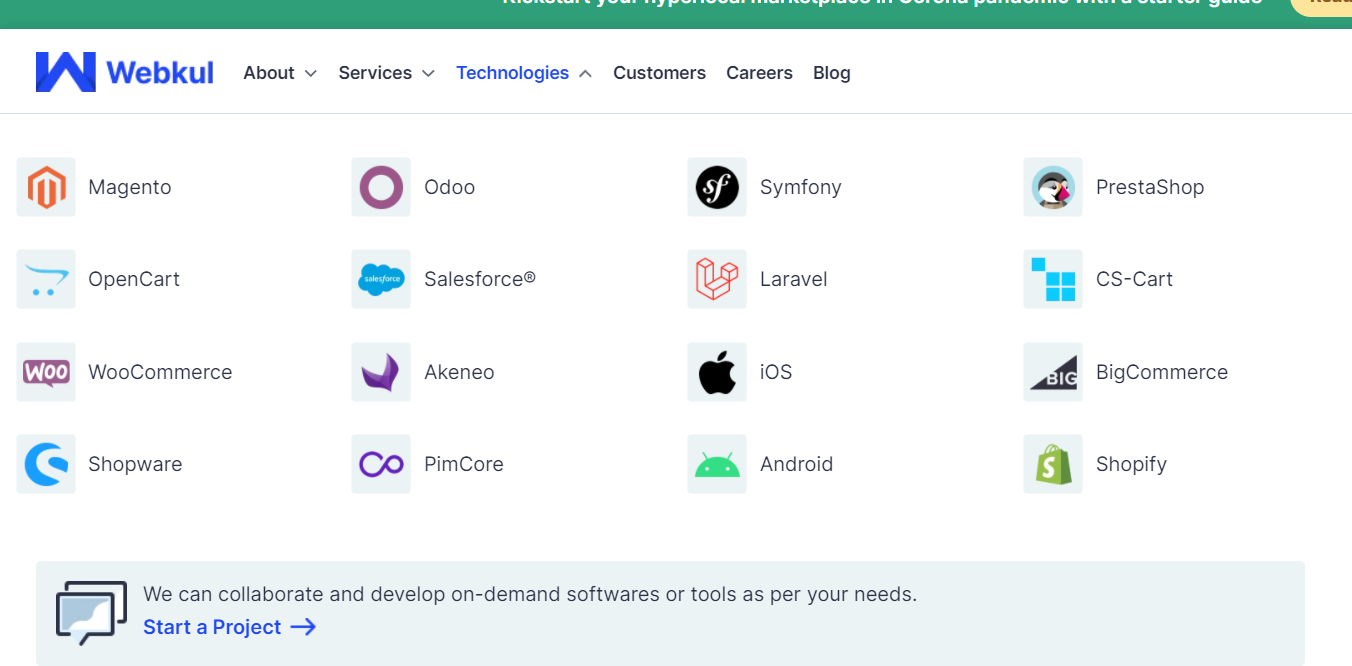The image size is (1352, 666).
Task: Click the Shopify bag icon
Action: pyautogui.click(x=1053, y=464)
